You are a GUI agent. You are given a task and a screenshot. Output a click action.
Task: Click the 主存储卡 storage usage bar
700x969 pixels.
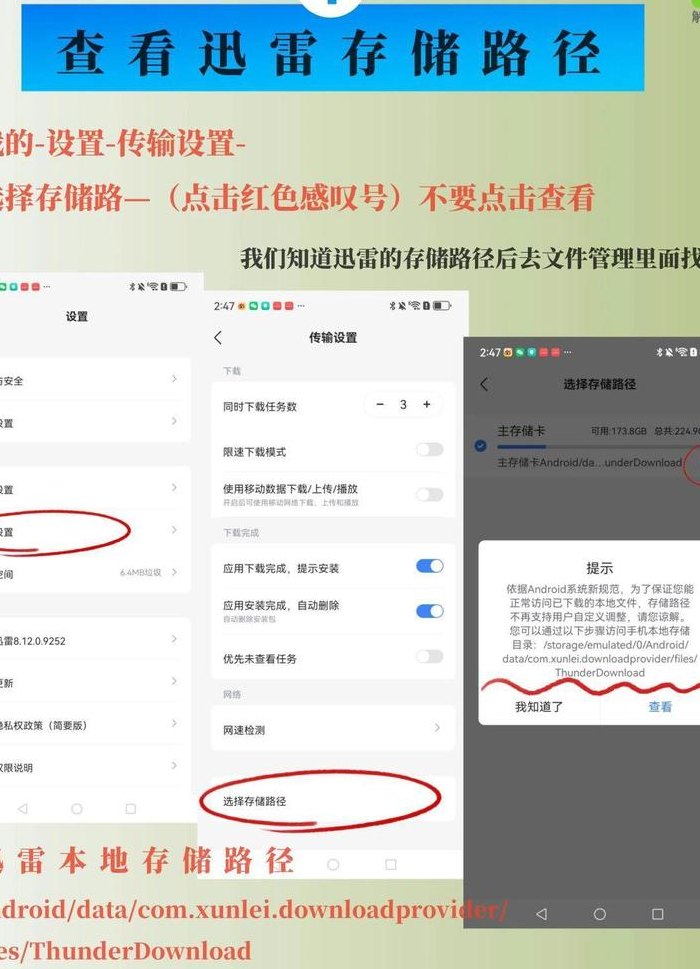tap(598, 446)
